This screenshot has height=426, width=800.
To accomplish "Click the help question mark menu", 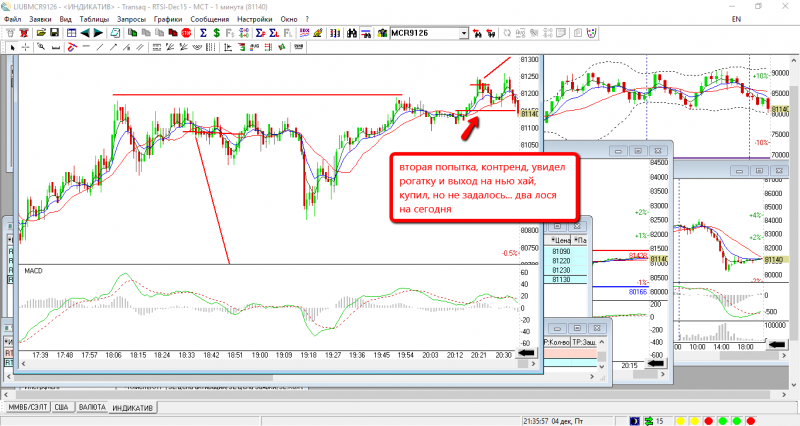I will click(307, 19).
